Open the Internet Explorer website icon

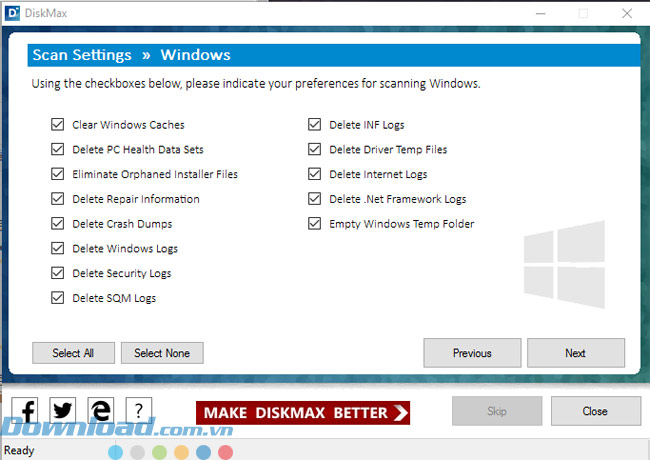pyautogui.click(x=101, y=410)
